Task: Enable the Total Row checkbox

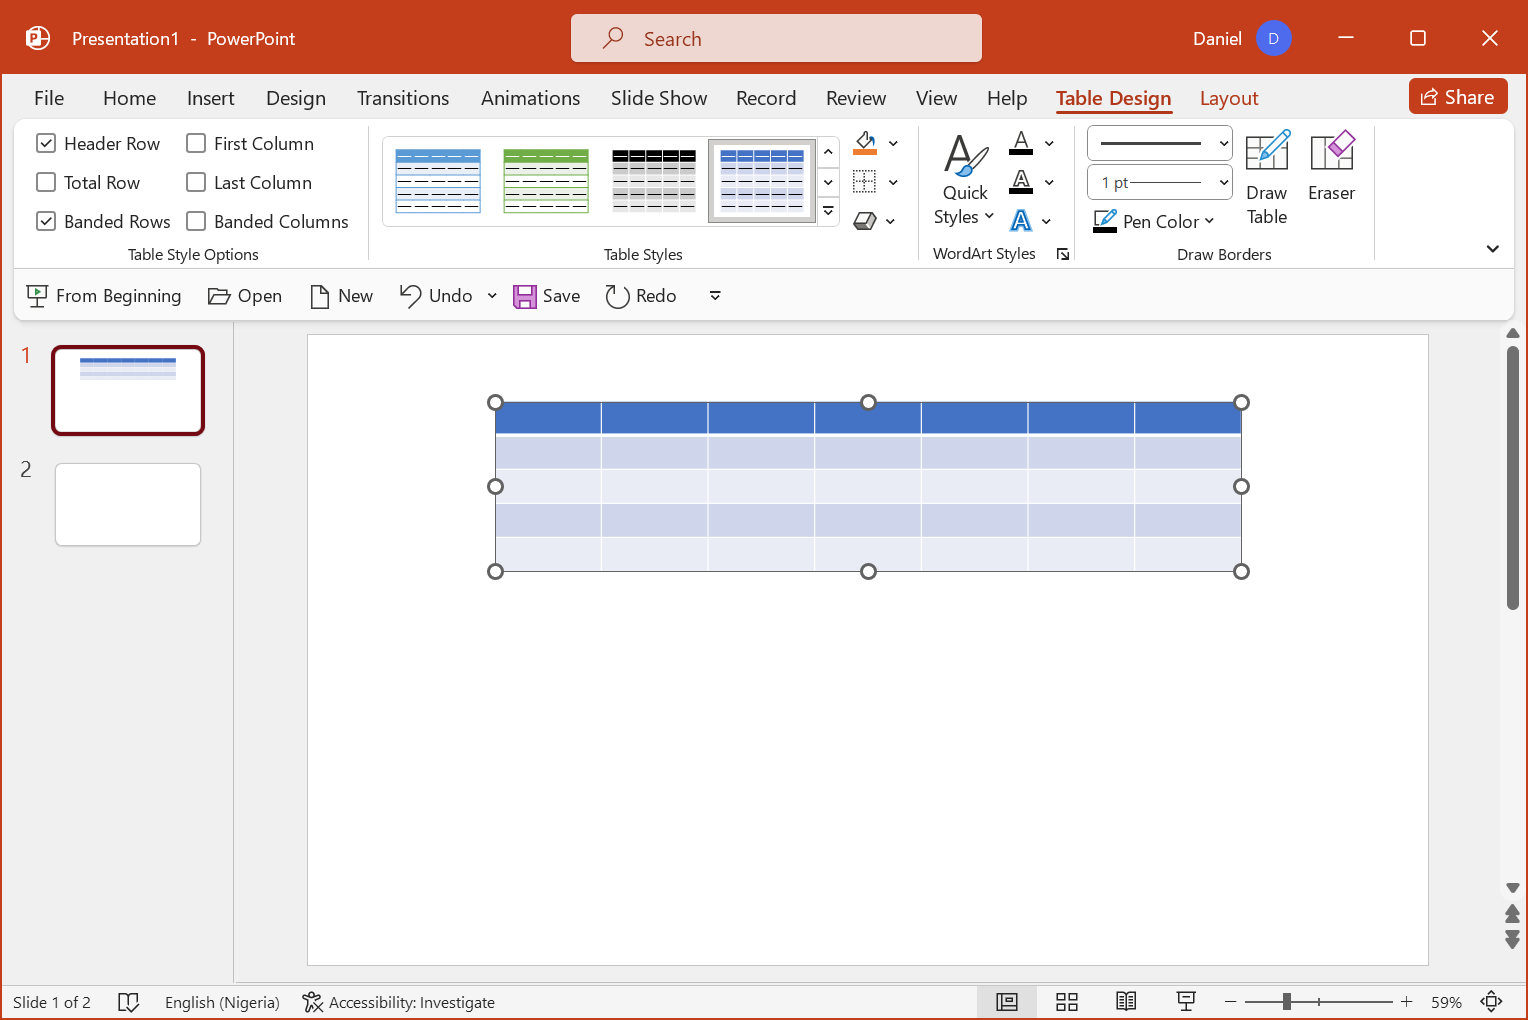Action: click(46, 183)
